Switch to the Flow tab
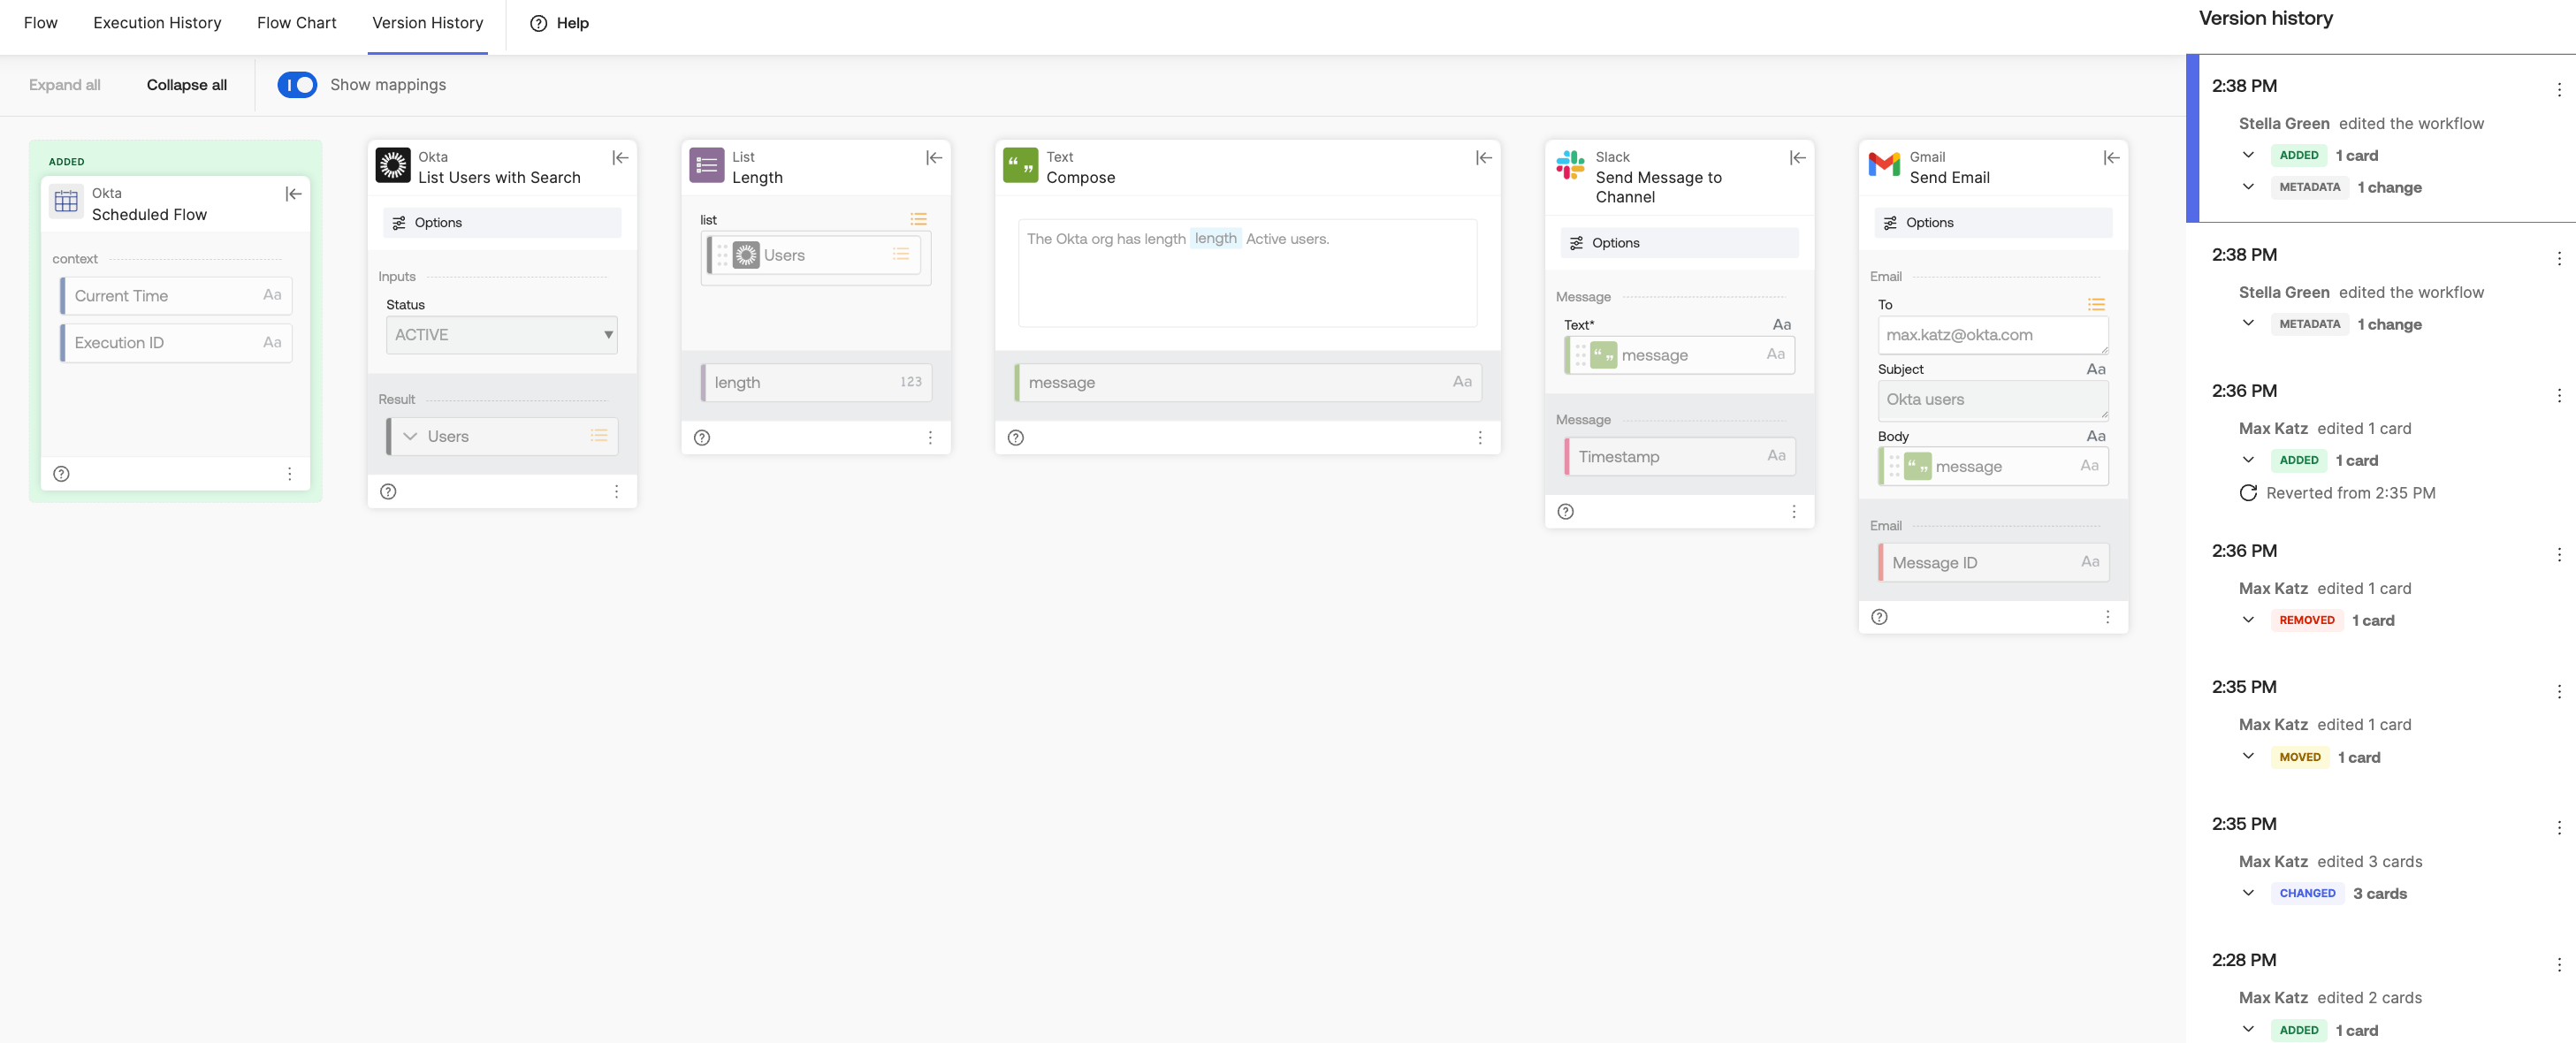Image resolution: width=2576 pixels, height=1043 pixels. point(41,22)
